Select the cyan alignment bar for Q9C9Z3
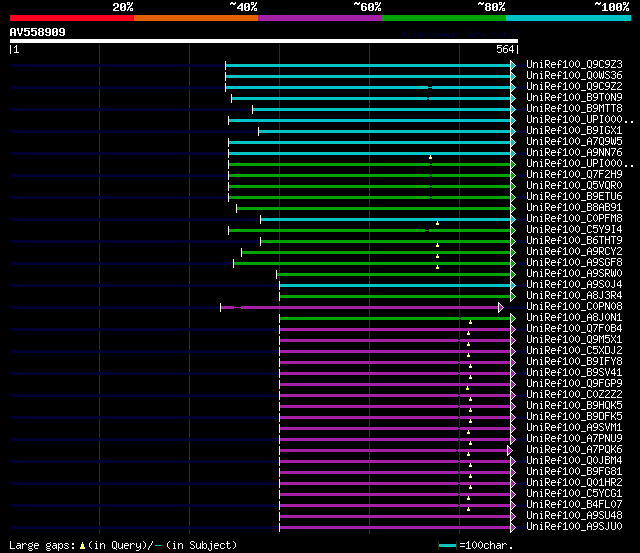Screen dimensions: 640x553 click(368, 65)
